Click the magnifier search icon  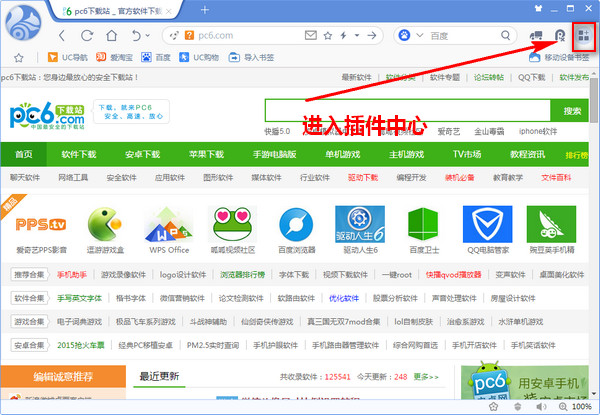(505, 36)
